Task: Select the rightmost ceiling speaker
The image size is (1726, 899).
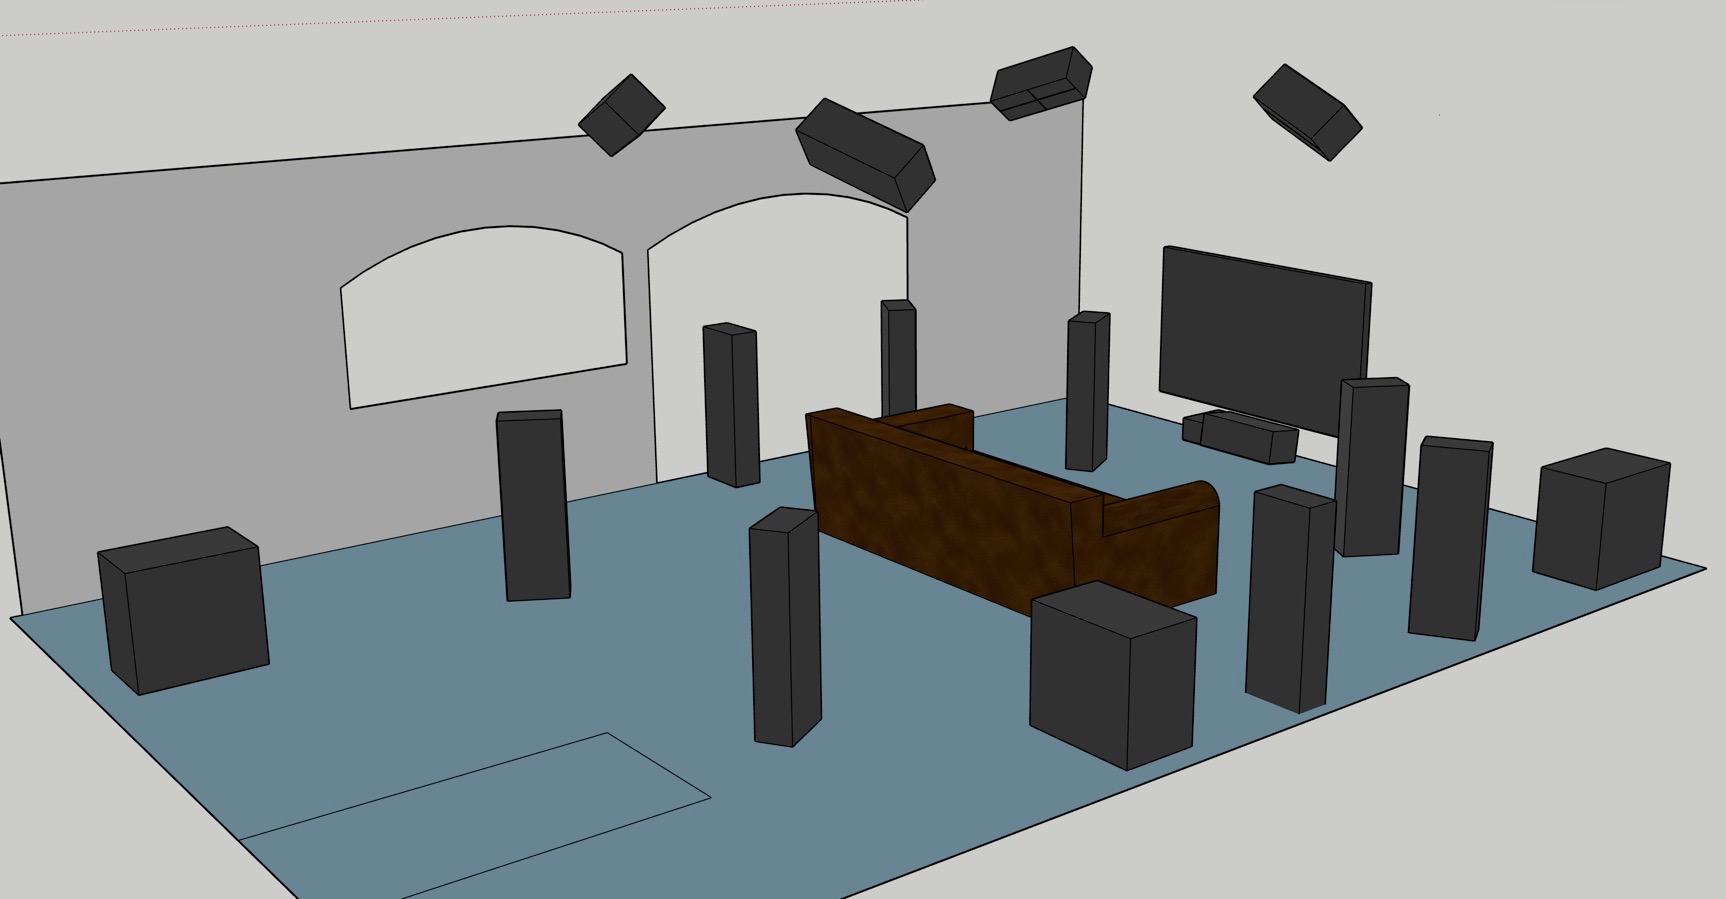Action: [1306, 111]
